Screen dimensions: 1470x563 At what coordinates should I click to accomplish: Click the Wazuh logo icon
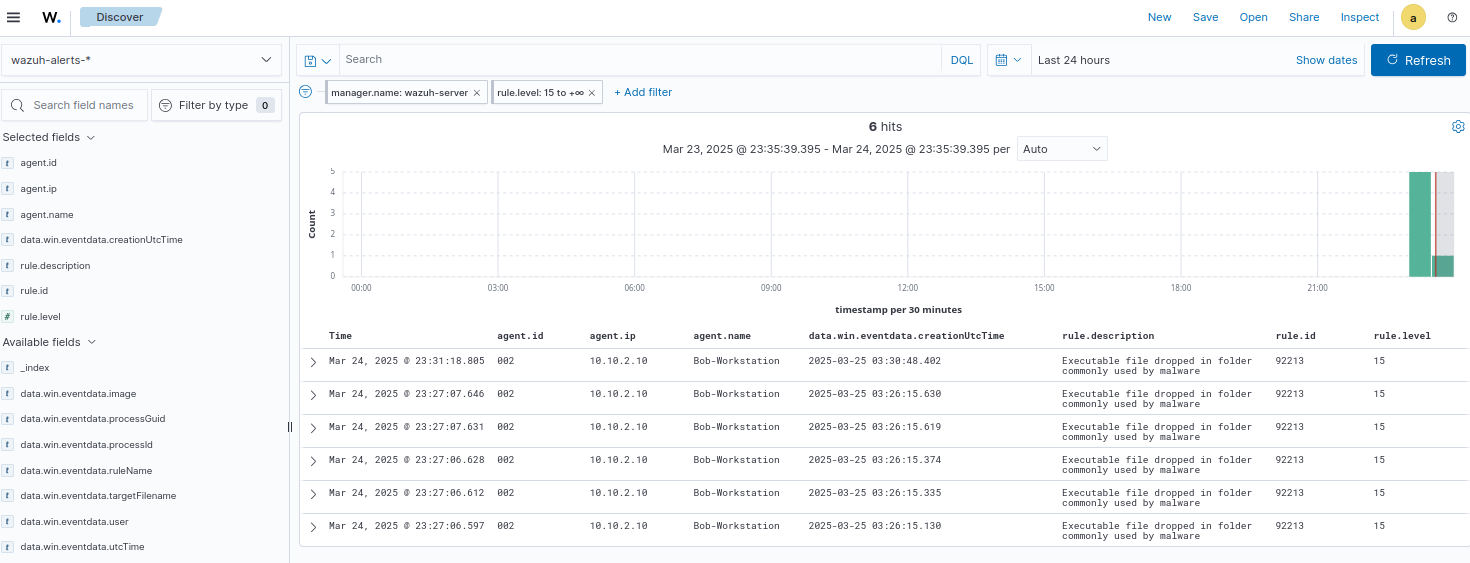point(51,17)
